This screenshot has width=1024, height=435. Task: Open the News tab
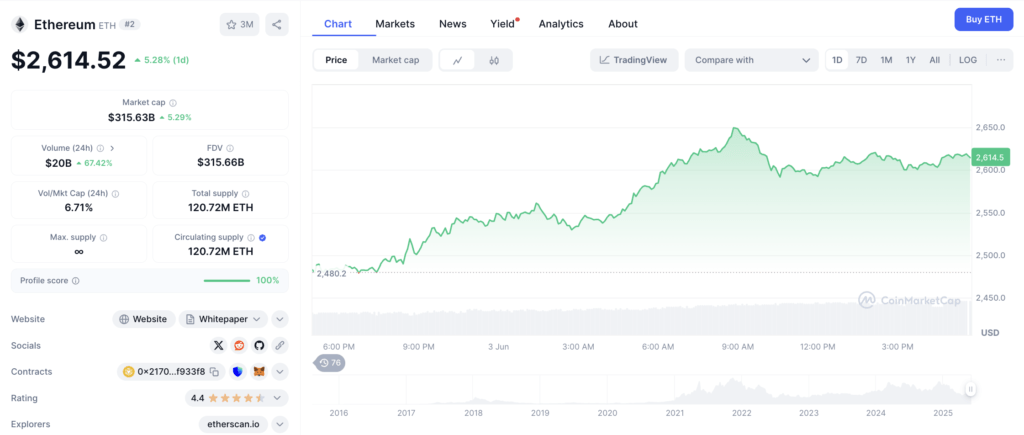[453, 24]
